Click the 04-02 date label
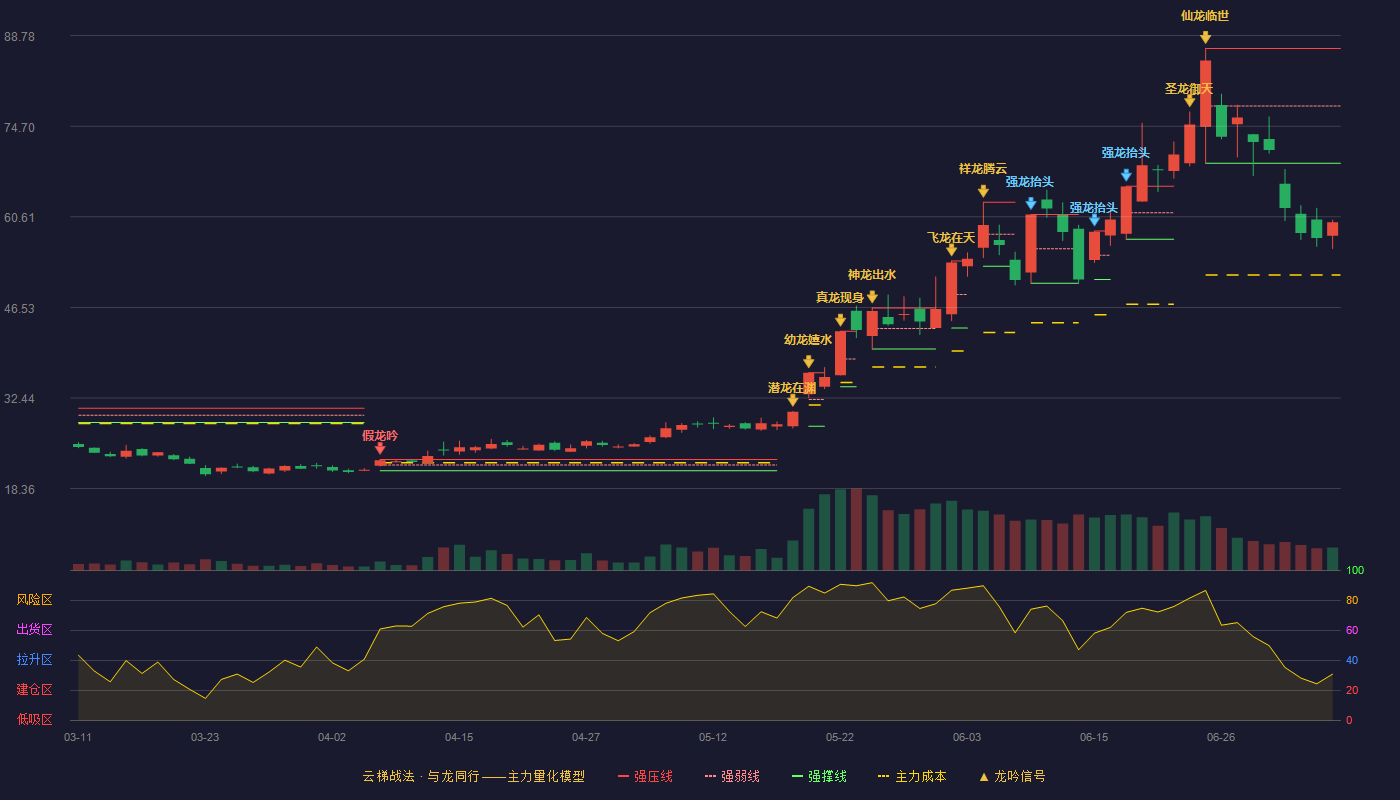 point(332,737)
